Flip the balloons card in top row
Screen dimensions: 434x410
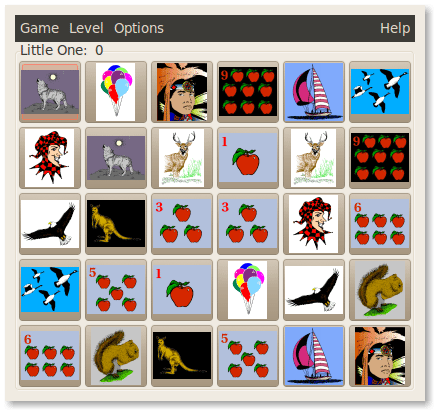tap(116, 92)
